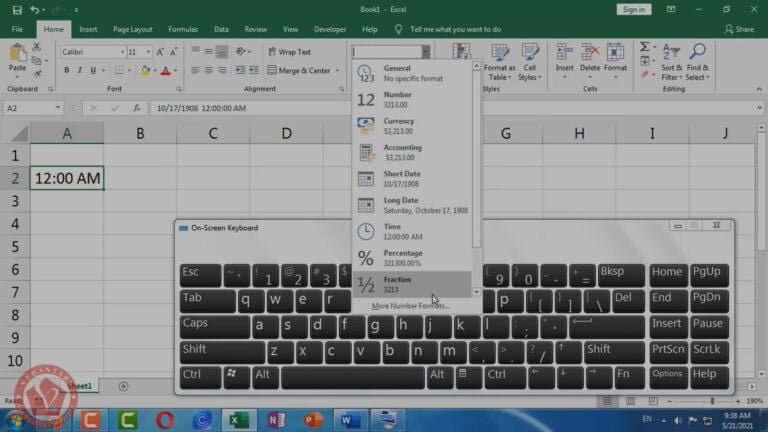
Task: Open Cell Styles dropdown
Action: point(529,62)
